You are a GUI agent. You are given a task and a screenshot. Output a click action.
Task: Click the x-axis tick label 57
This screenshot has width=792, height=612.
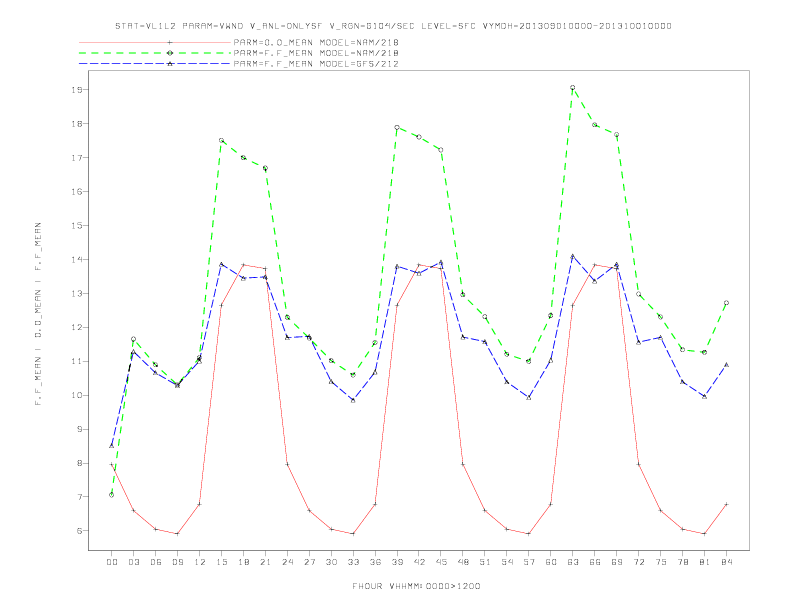point(529,562)
